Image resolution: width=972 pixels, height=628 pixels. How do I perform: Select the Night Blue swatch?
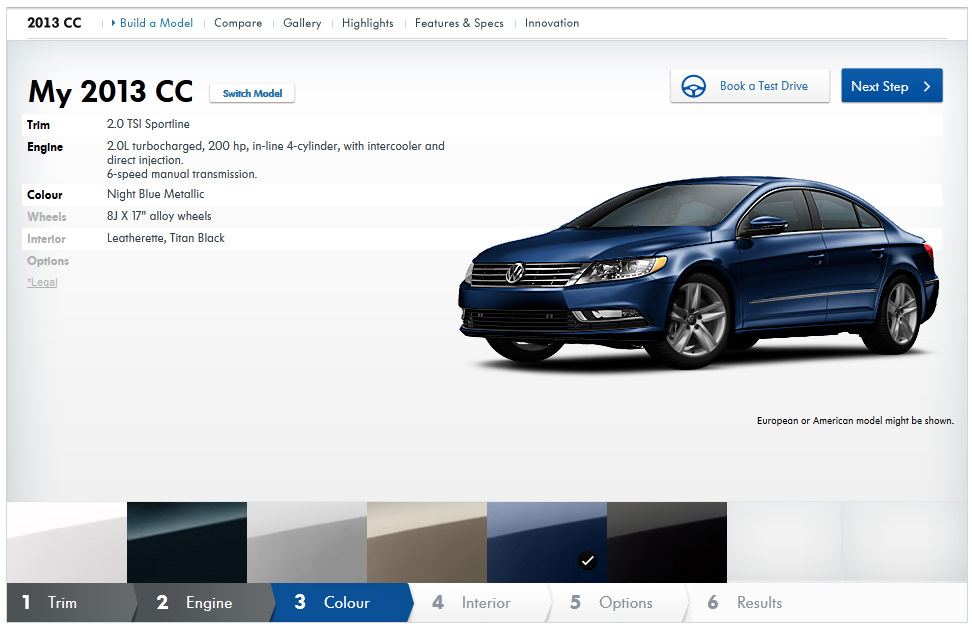[547, 542]
